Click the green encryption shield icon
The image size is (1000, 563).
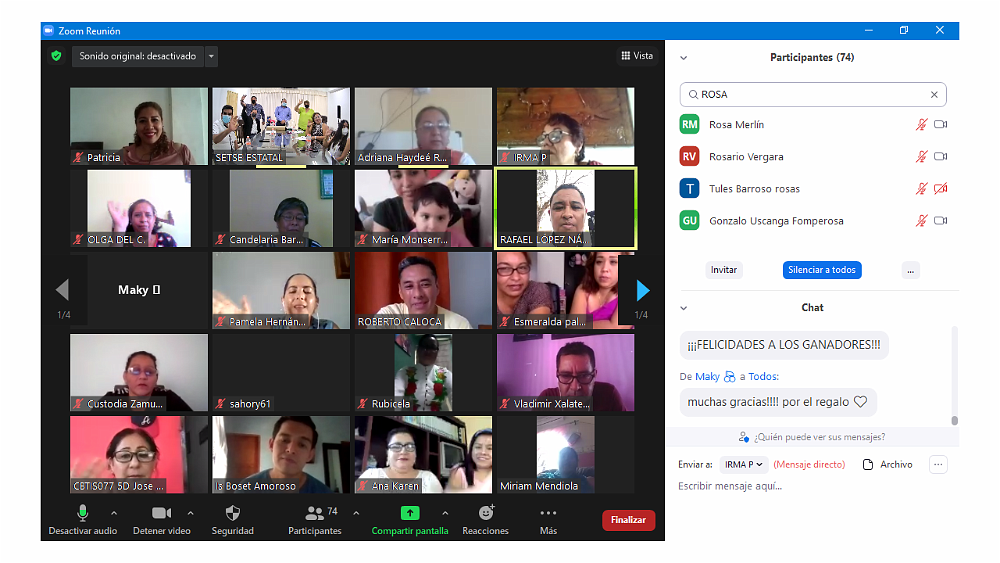point(57,56)
